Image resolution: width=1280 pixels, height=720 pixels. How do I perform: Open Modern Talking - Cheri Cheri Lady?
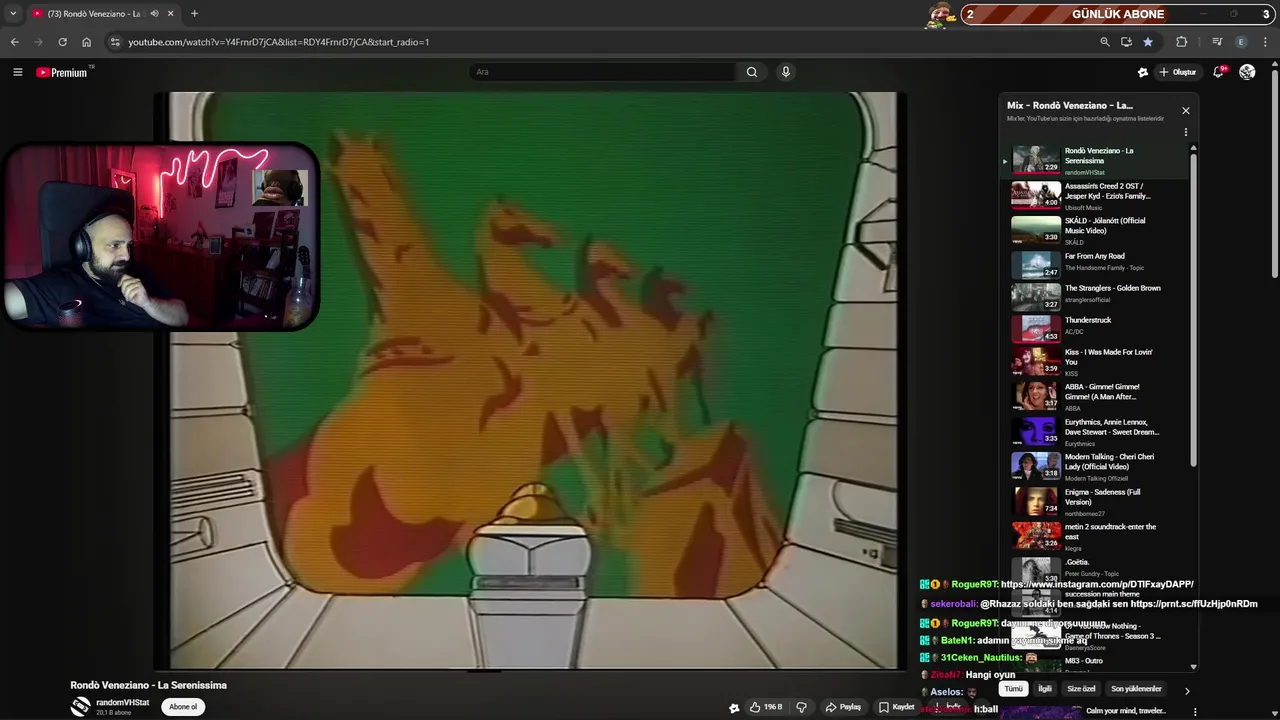click(1094, 466)
